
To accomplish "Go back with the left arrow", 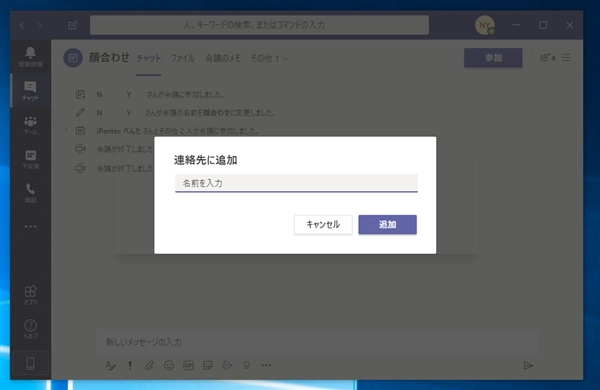I will click(22, 25).
